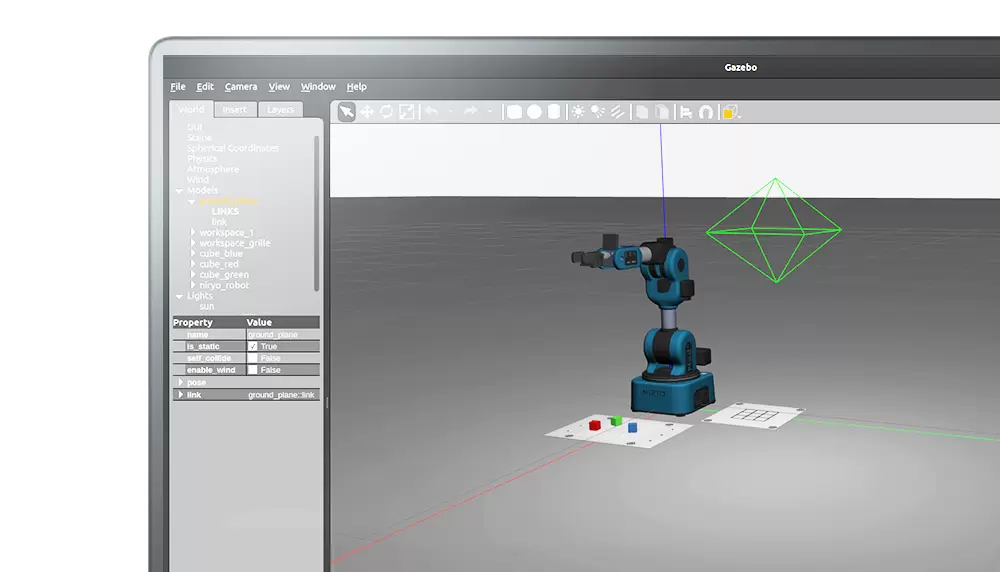The image size is (1000, 572).
Task: Open the redo history dropdown arrow
Action: pos(490,112)
